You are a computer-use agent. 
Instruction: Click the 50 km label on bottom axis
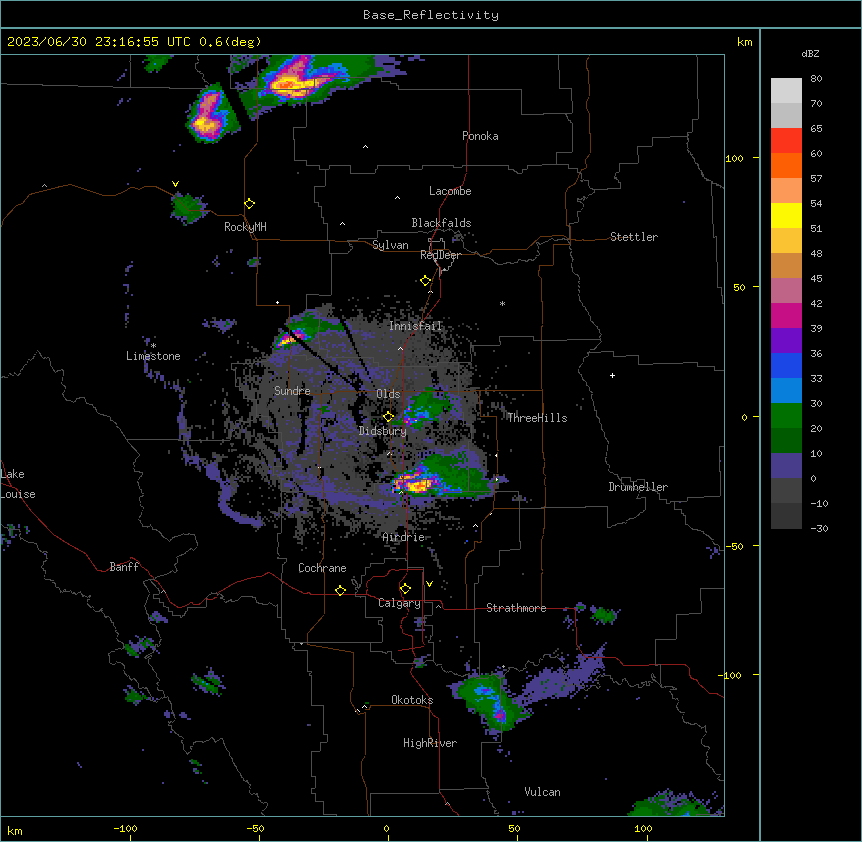(x=514, y=829)
